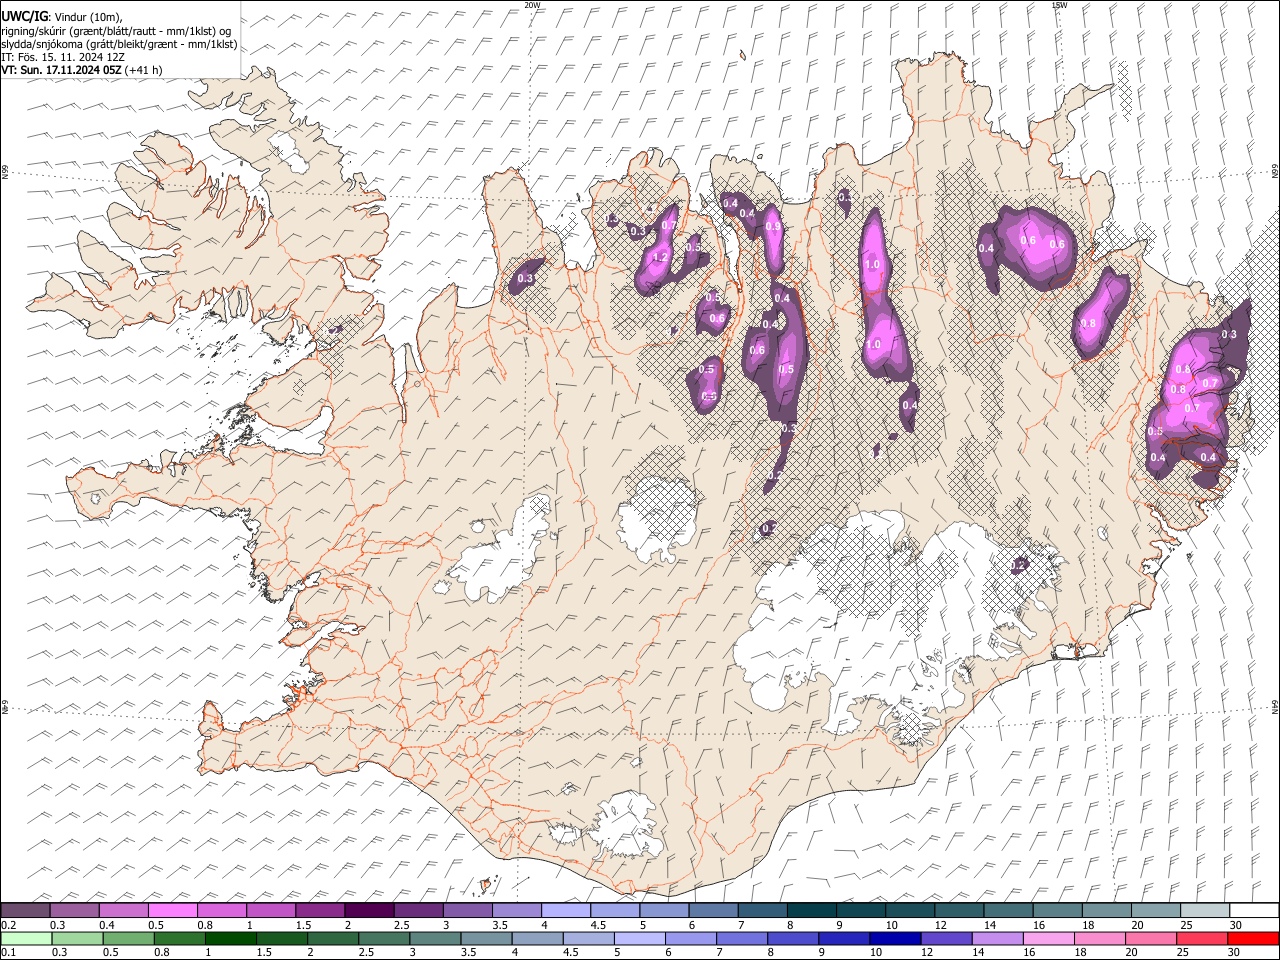Click the 'UWC/IG' title text
The width and height of the screenshot is (1280, 960).
[x=23, y=17]
